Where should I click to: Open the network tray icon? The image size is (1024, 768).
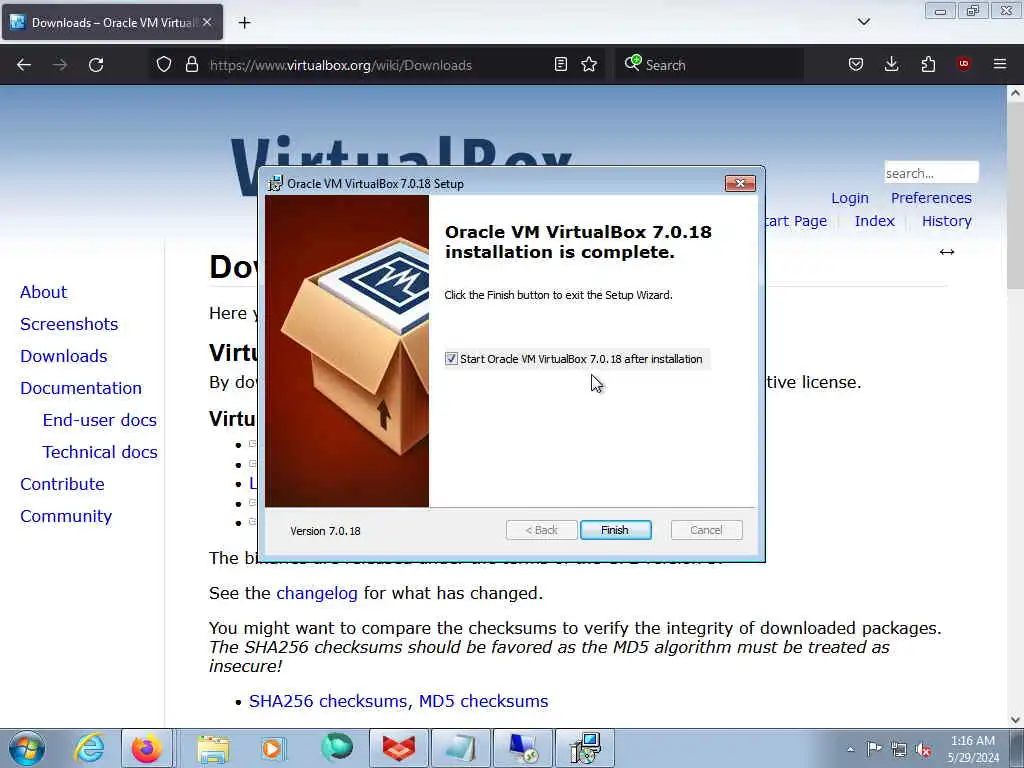pos(899,749)
